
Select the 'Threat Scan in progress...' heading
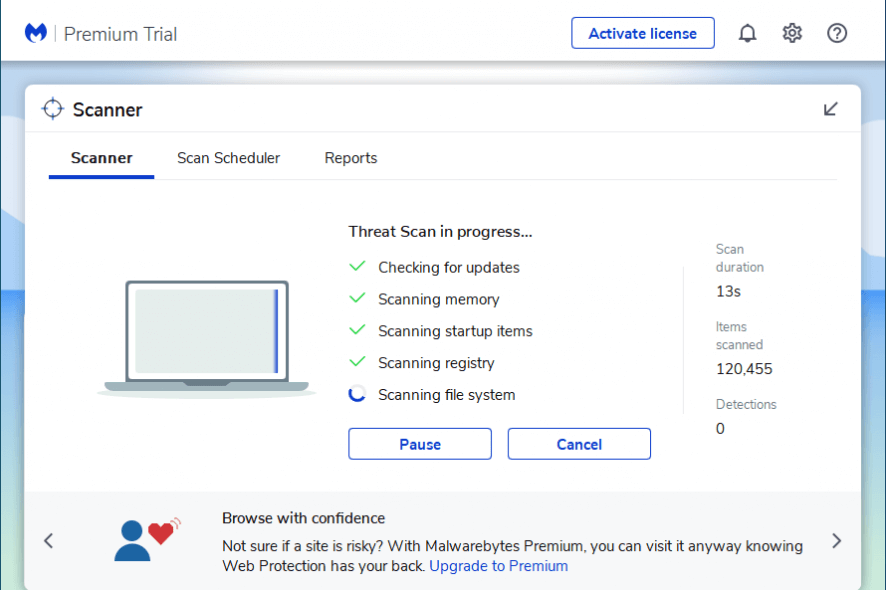tap(440, 232)
